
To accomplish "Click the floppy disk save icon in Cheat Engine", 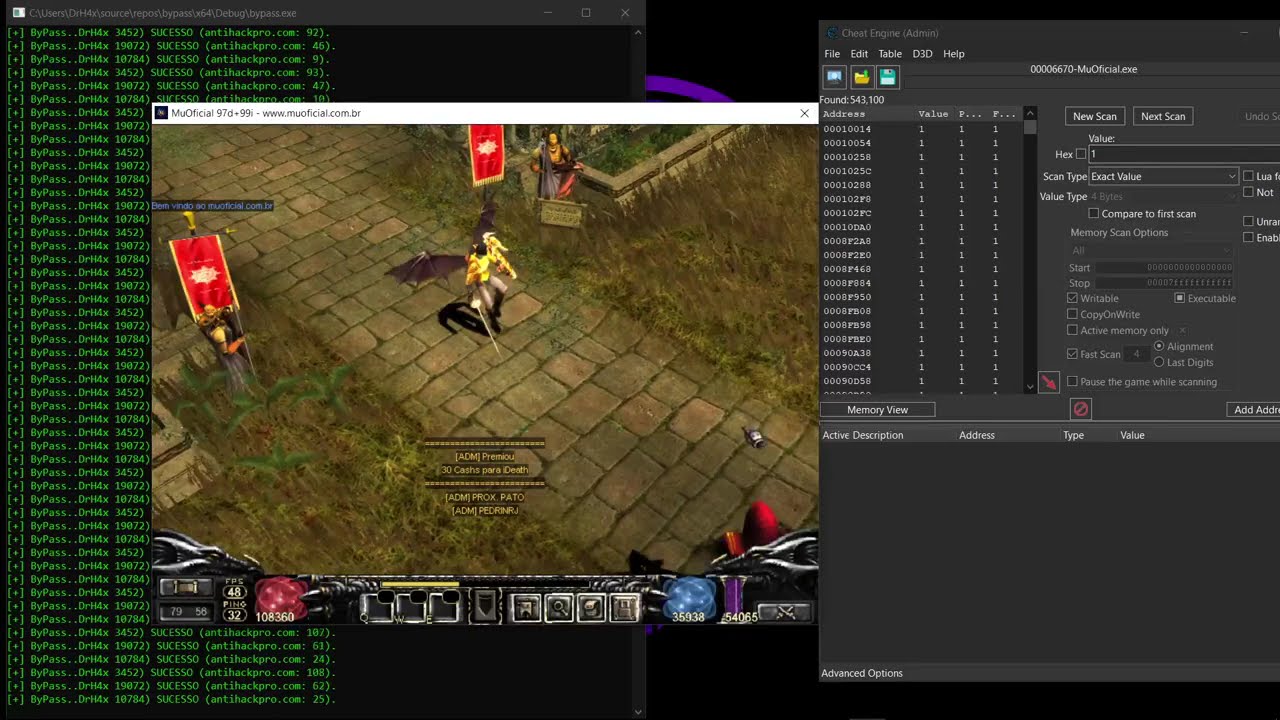I will tap(887, 77).
